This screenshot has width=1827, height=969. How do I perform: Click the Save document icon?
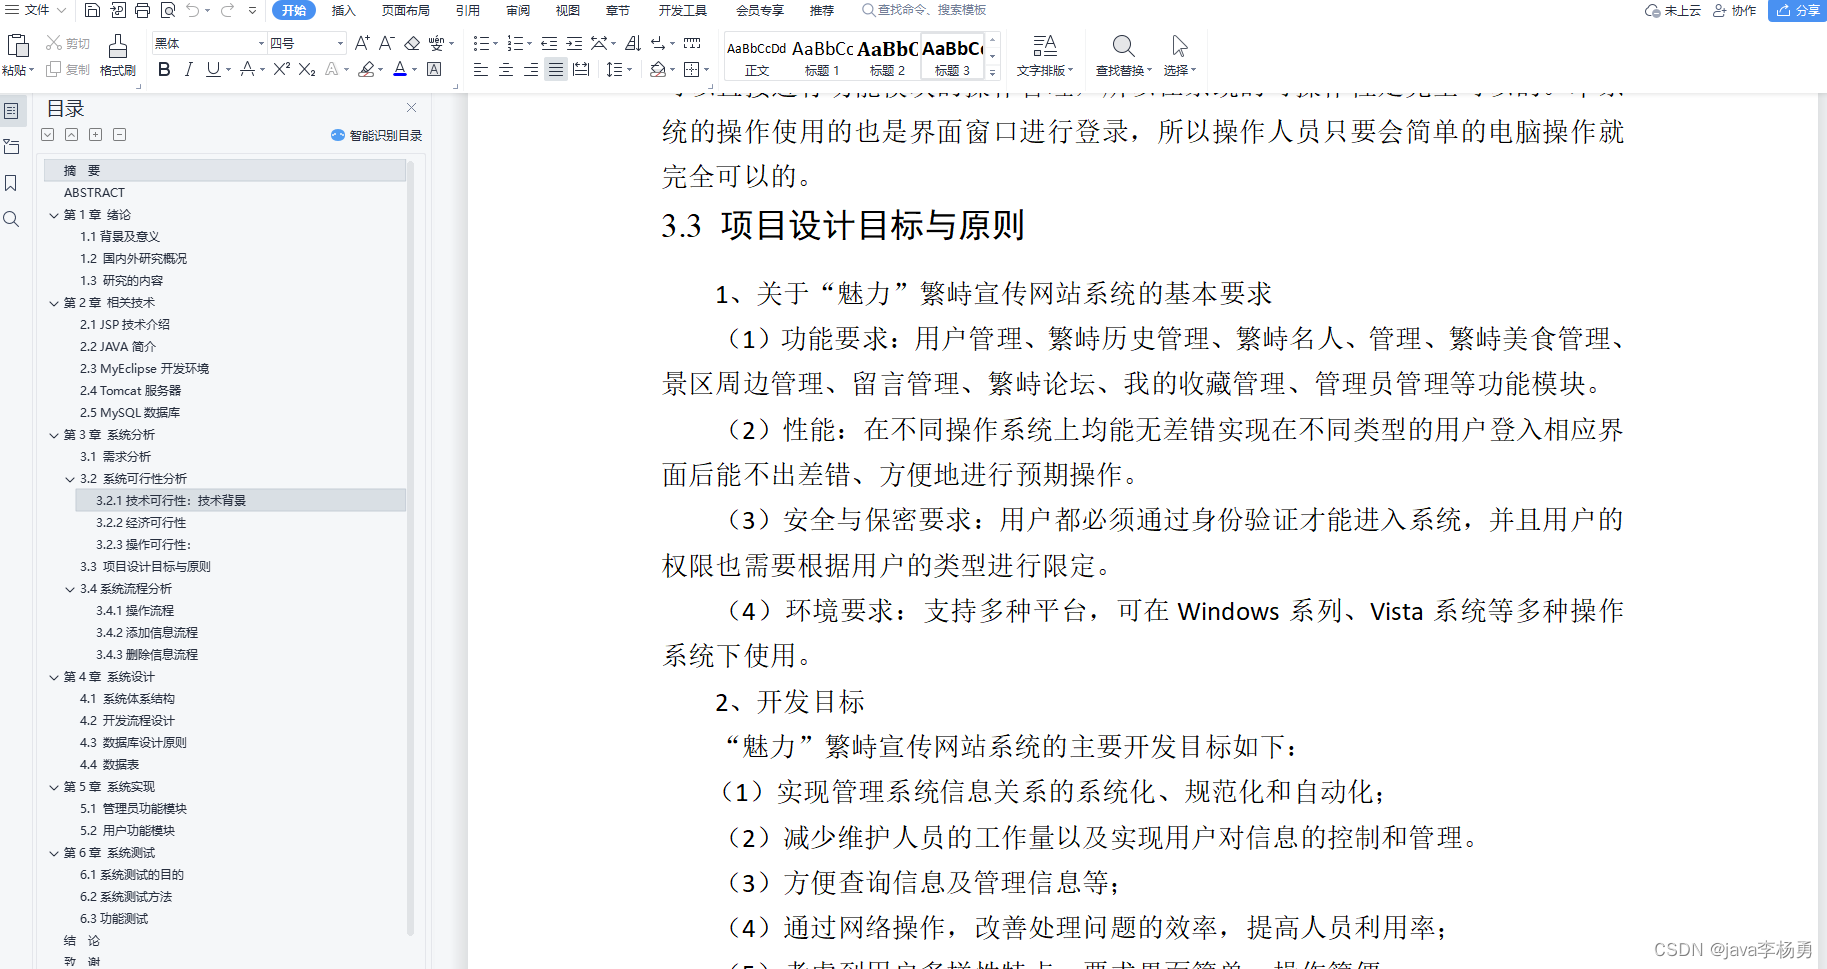click(x=92, y=10)
